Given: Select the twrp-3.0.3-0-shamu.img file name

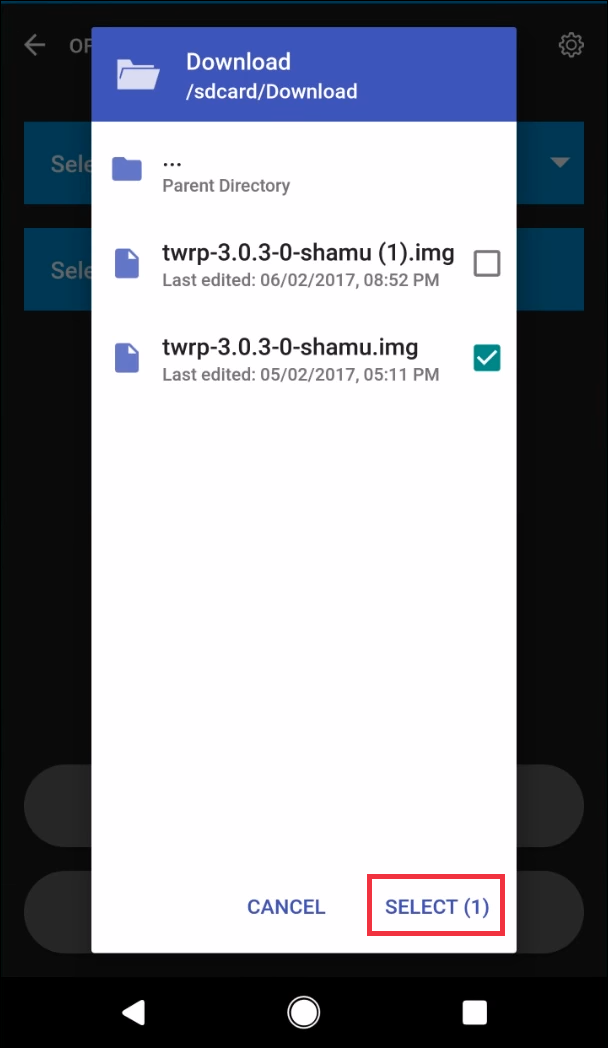Looking at the screenshot, I should [x=290, y=347].
